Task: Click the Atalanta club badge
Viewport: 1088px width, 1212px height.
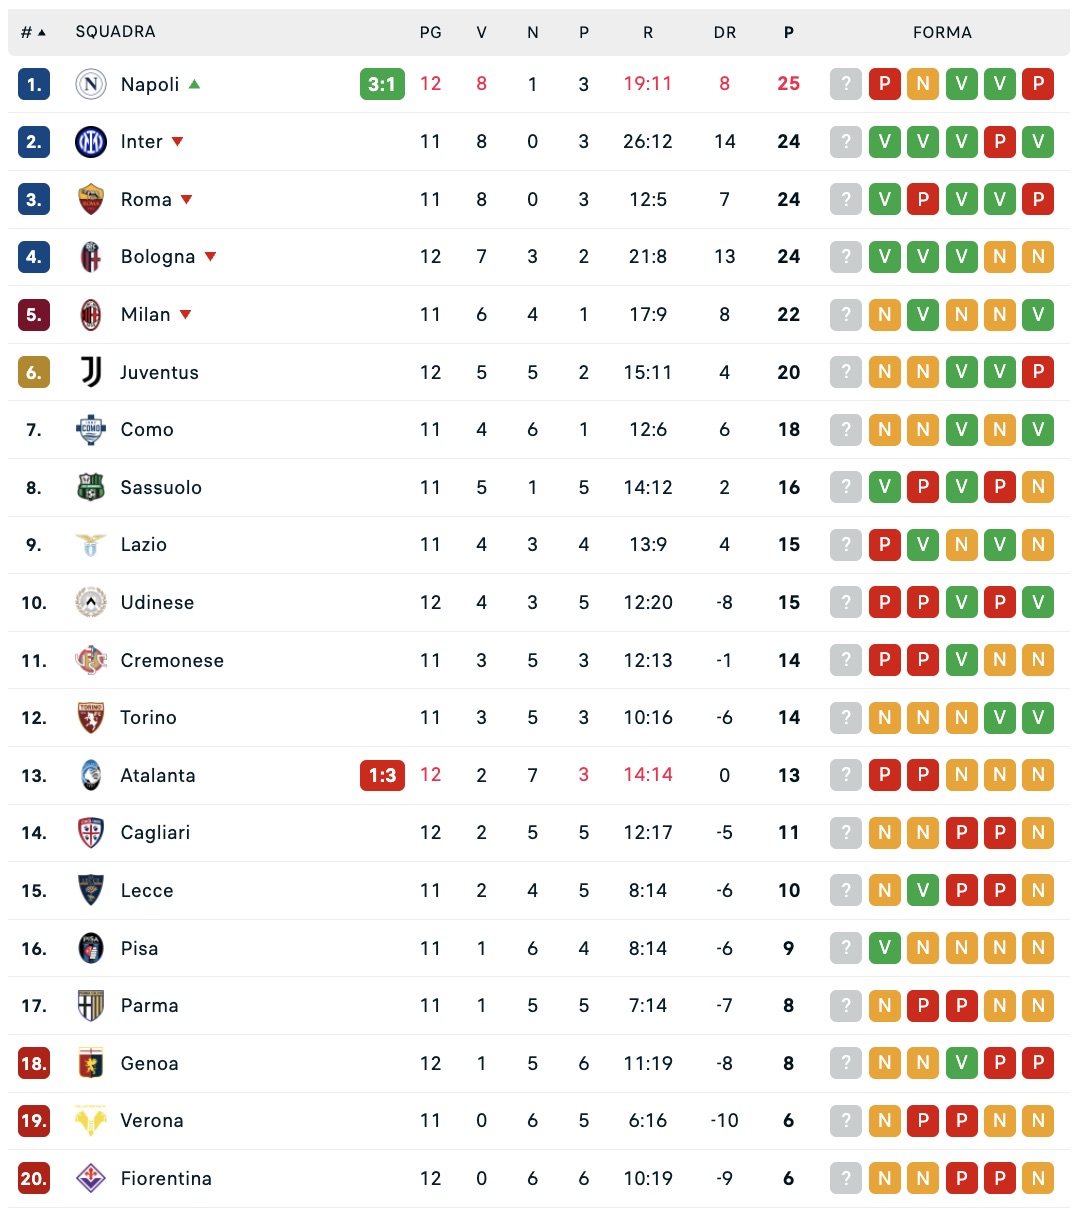Action: pos(91,775)
